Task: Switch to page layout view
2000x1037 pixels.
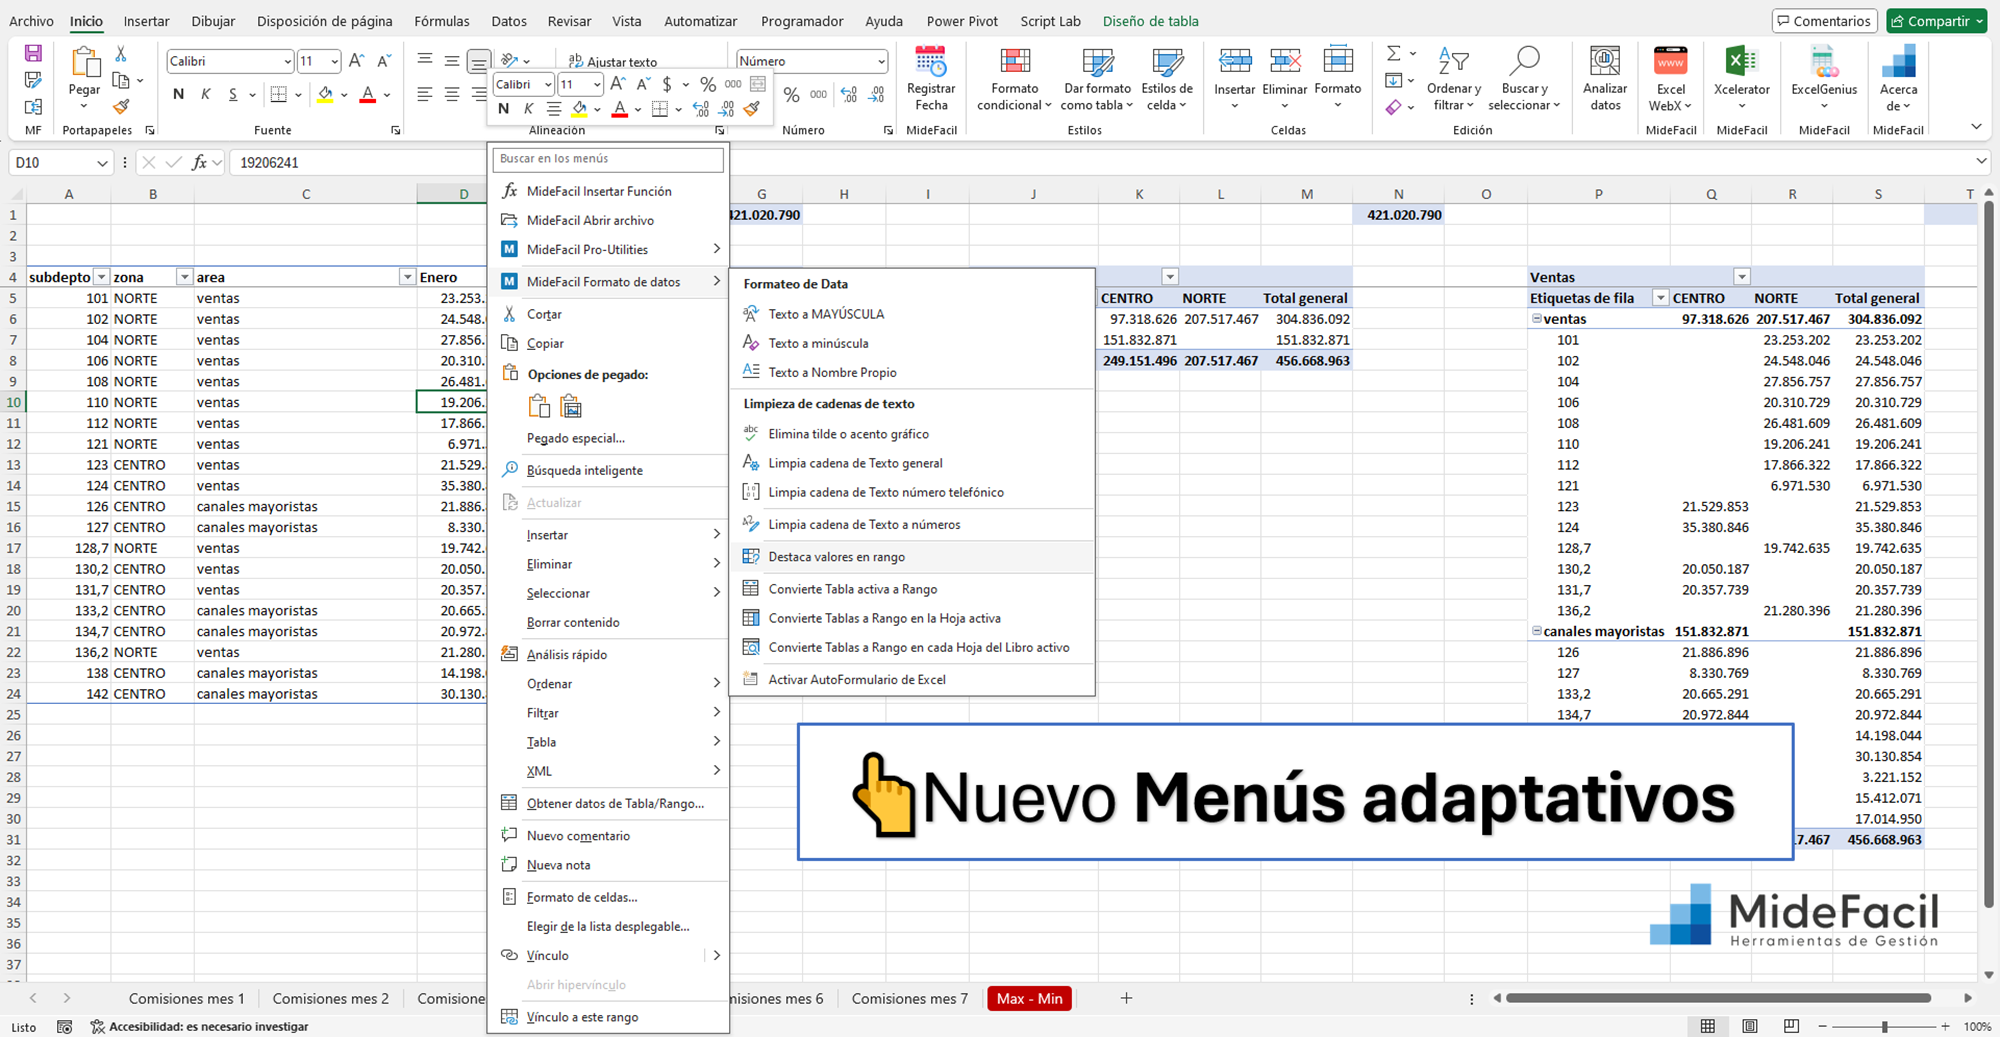Action: [x=1749, y=1026]
